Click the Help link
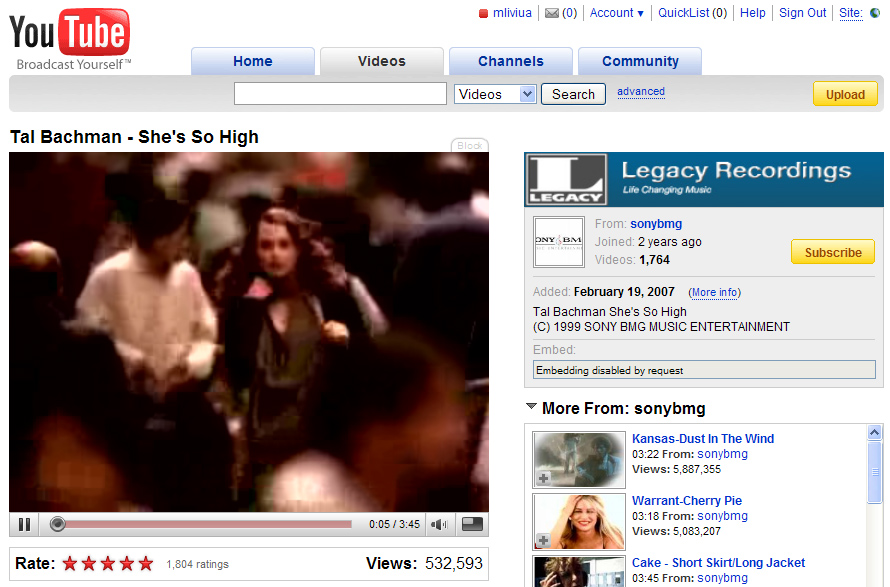Screen dimensions: 890x587 (753, 13)
